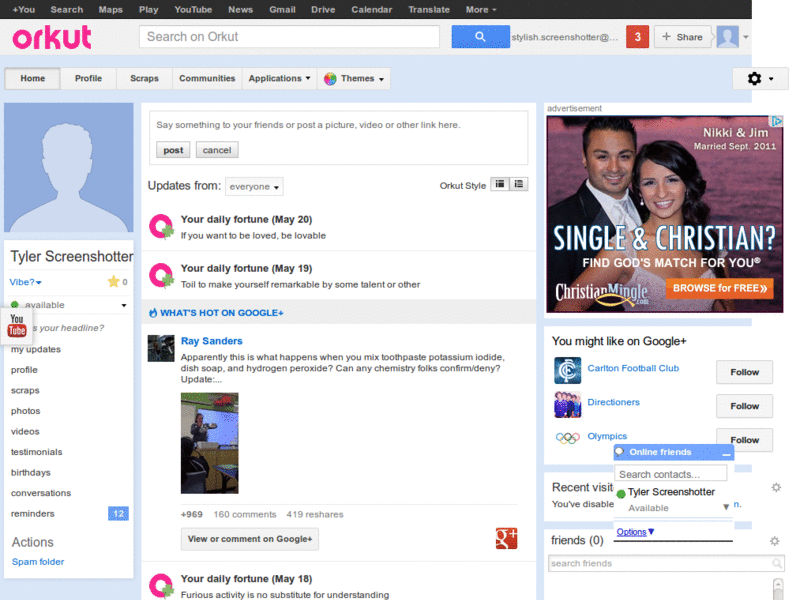Open the Themes dropdown menu
This screenshot has width=800, height=600.
pos(354,79)
